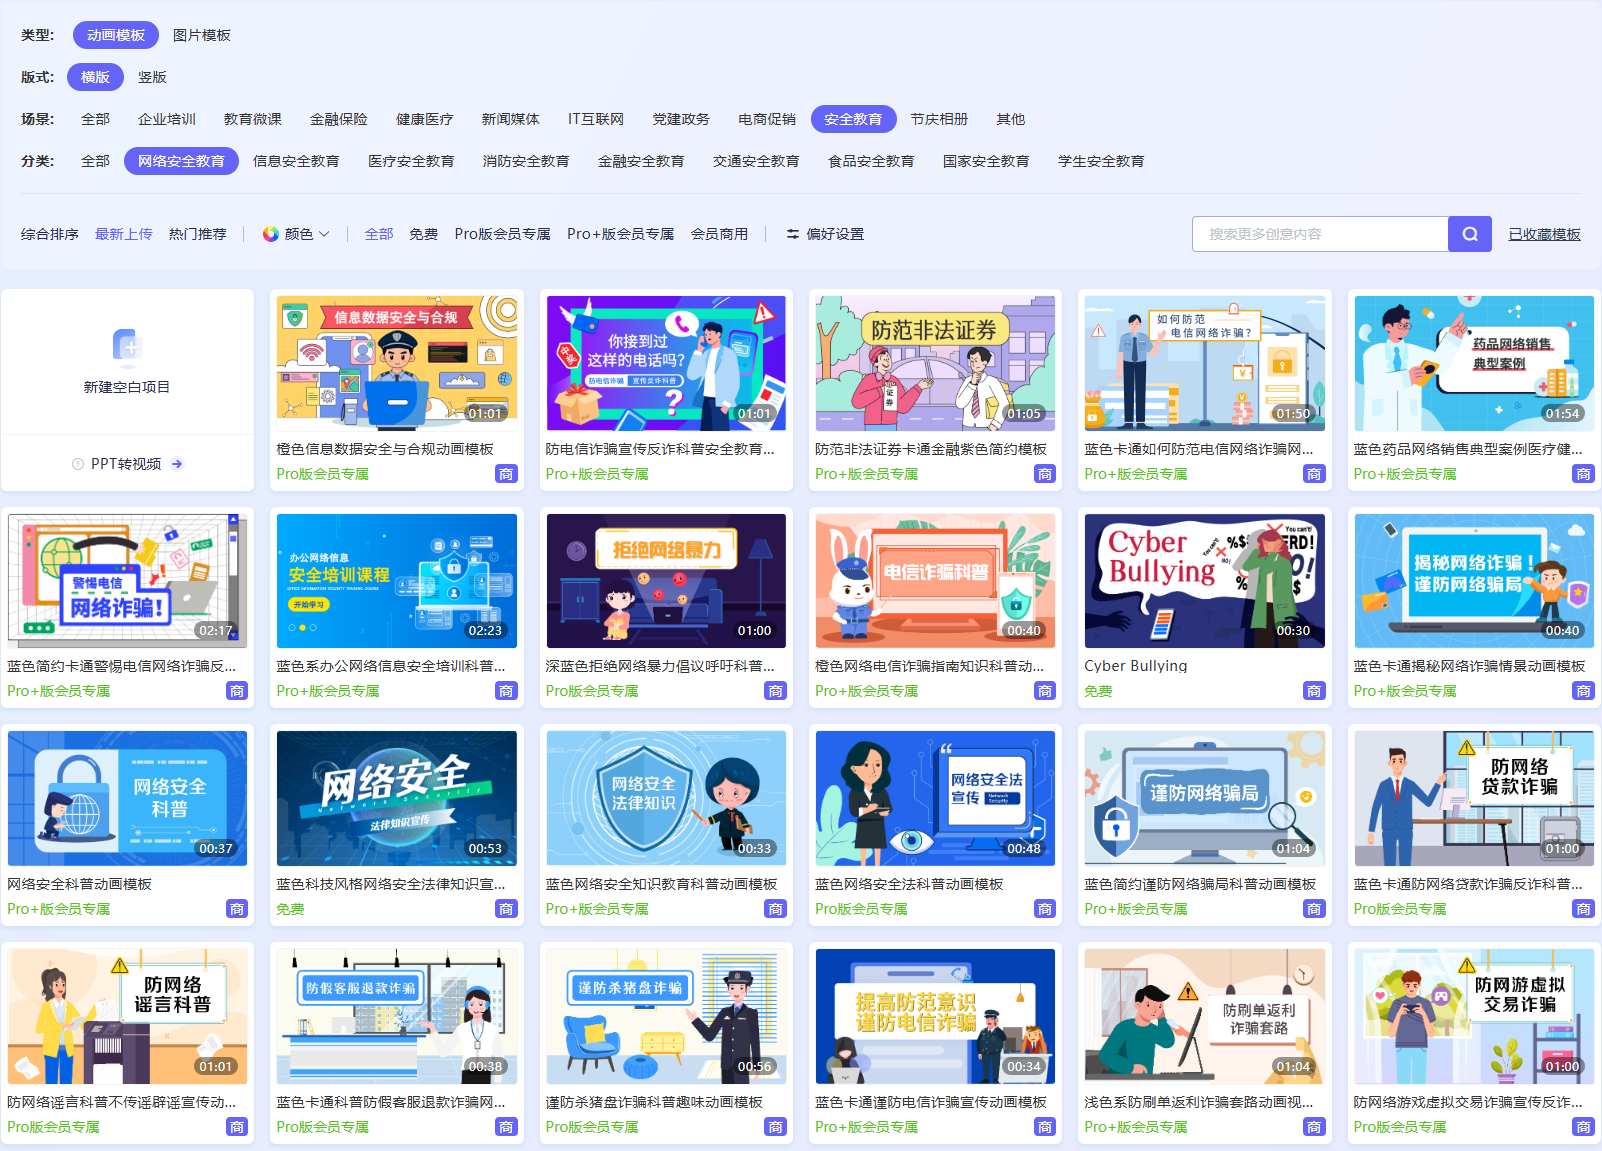
Task: Click the 商 badge on Cyber Bullying template
Action: 1314,690
